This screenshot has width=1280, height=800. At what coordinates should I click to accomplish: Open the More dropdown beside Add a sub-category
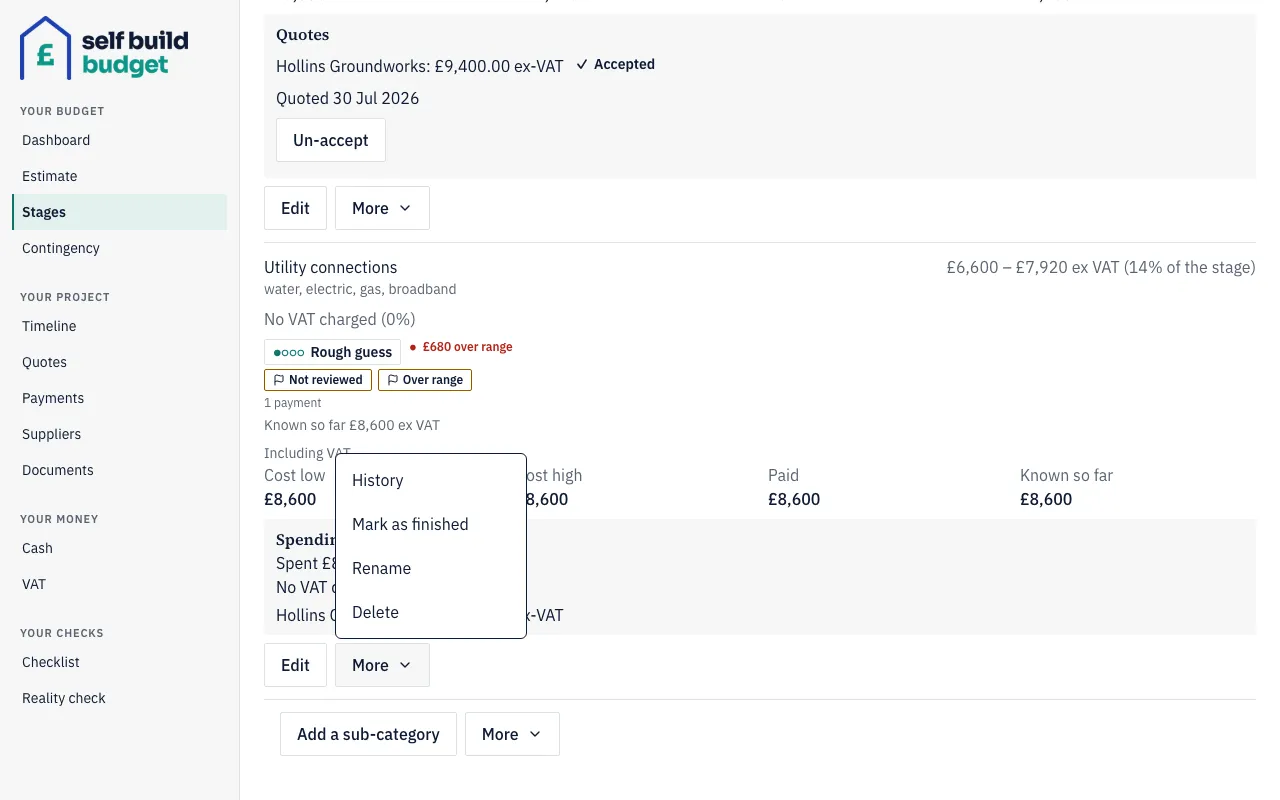coord(512,734)
